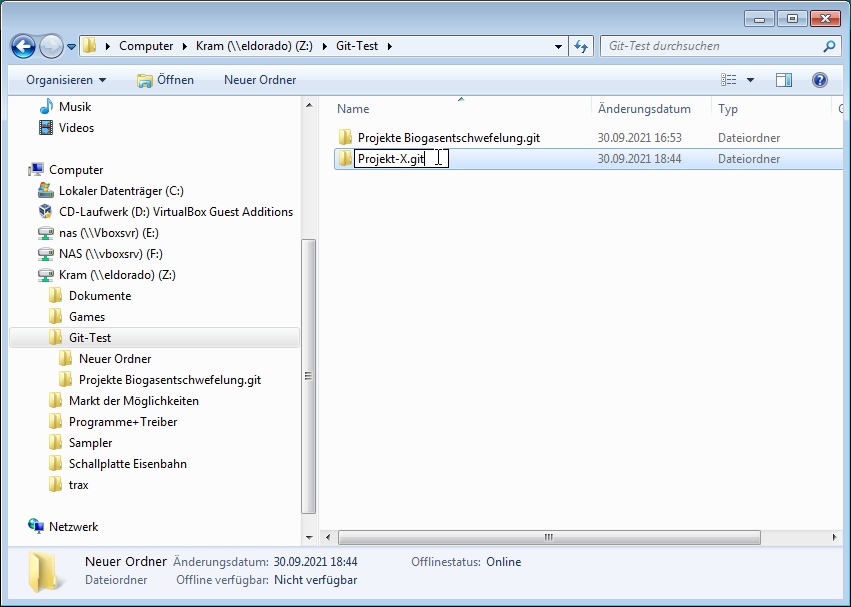
Task: Click the navigation pane scroll down arrow
Action: pyautogui.click(x=309, y=538)
